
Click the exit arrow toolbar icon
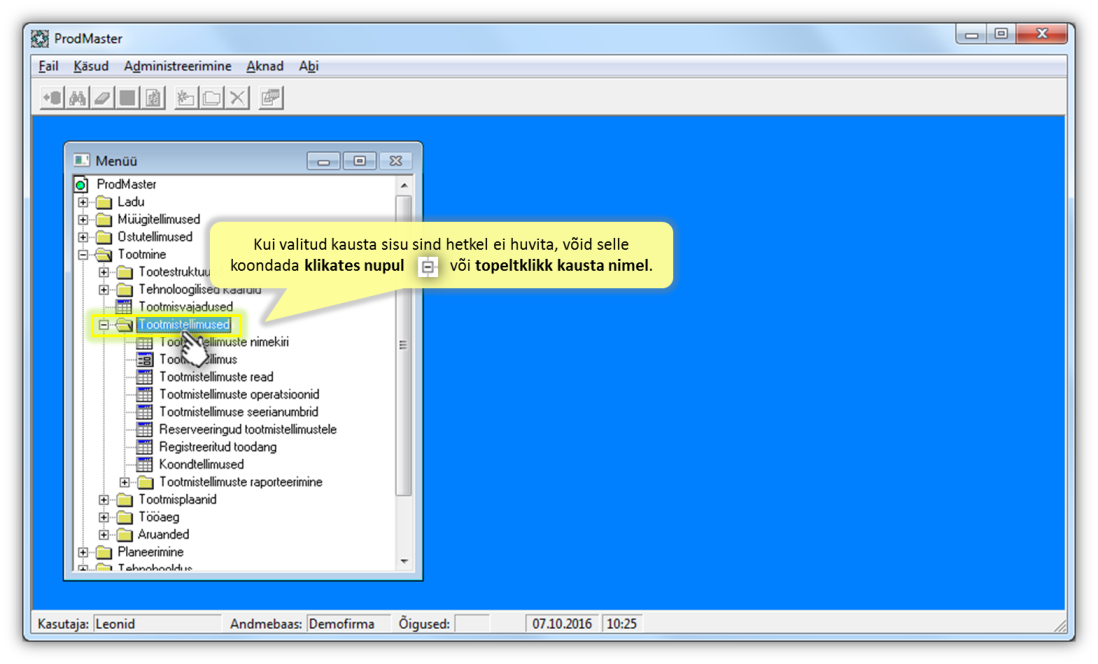pyautogui.click(x=53, y=98)
